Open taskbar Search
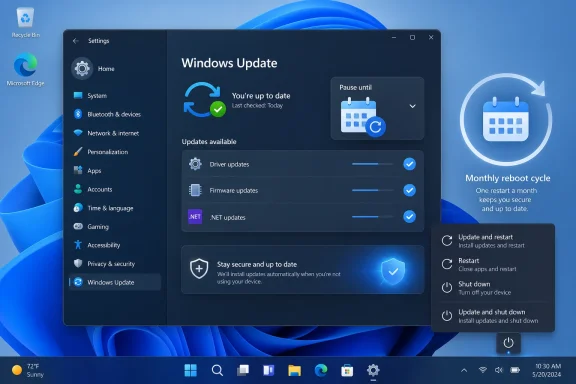Viewport: 576px width, 384px height. (x=217, y=370)
